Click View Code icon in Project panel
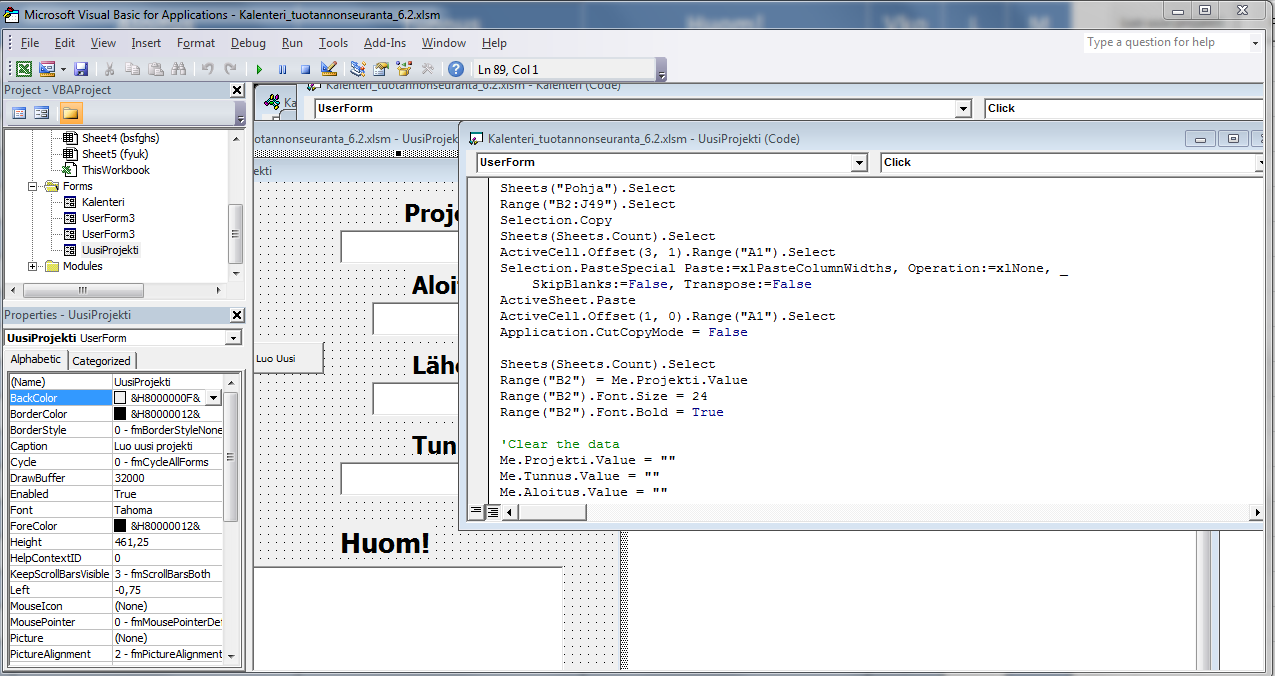This screenshot has height=676, width=1275. point(19,113)
